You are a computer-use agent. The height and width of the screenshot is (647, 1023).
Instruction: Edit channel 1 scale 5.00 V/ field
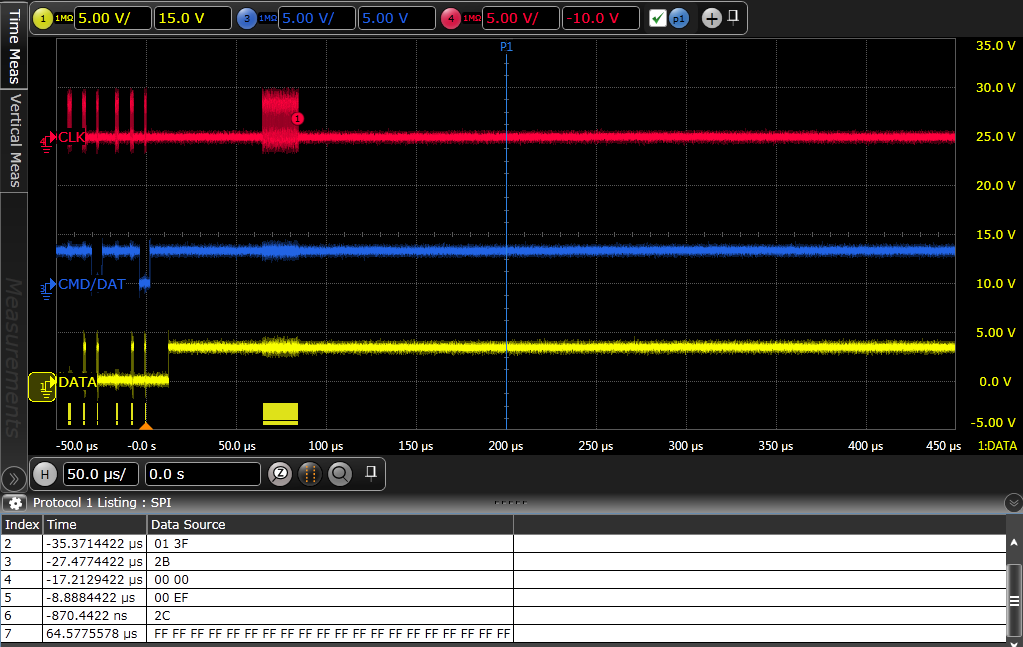pos(113,18)
